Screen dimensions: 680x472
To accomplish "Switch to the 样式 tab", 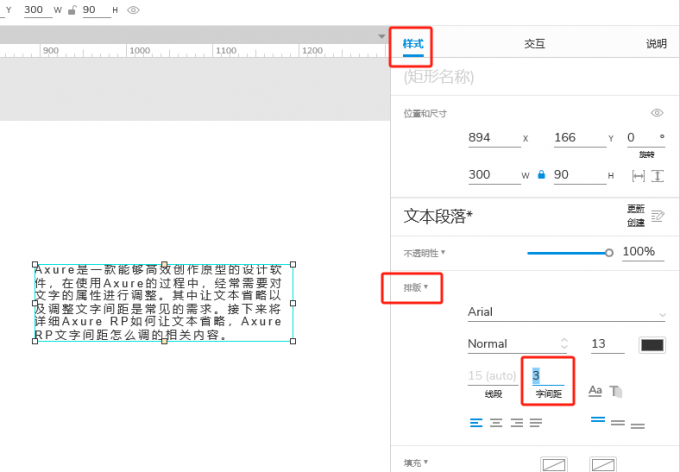I will coord(413,44).
